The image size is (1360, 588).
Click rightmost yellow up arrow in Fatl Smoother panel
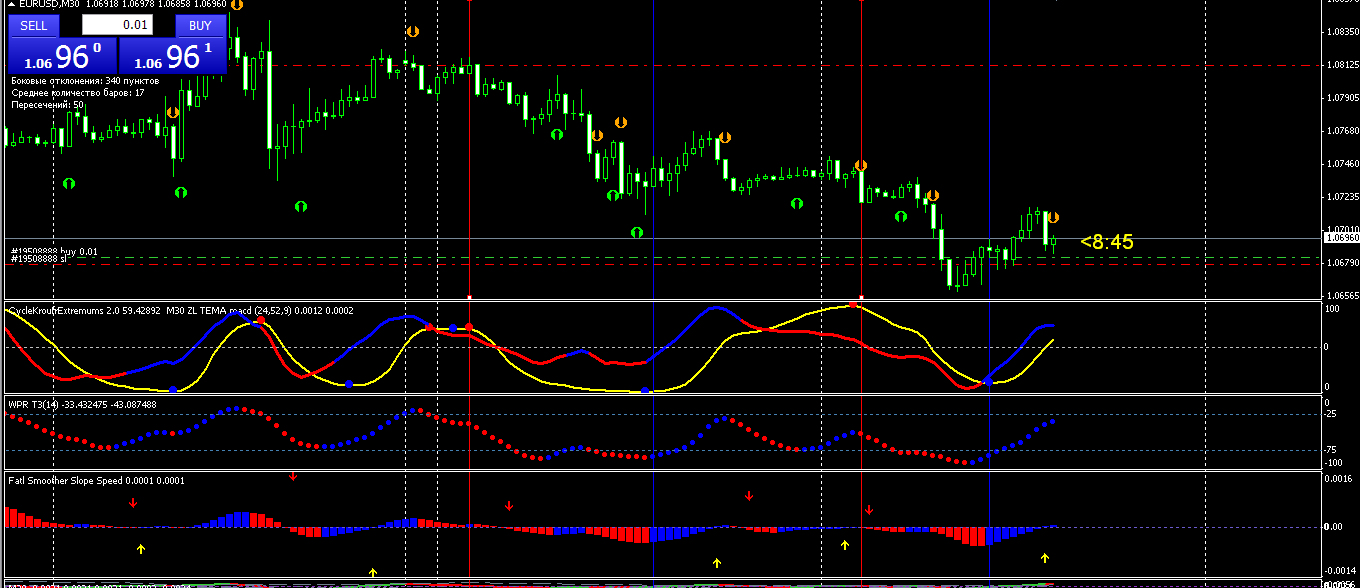click(x=1045, y=557)
